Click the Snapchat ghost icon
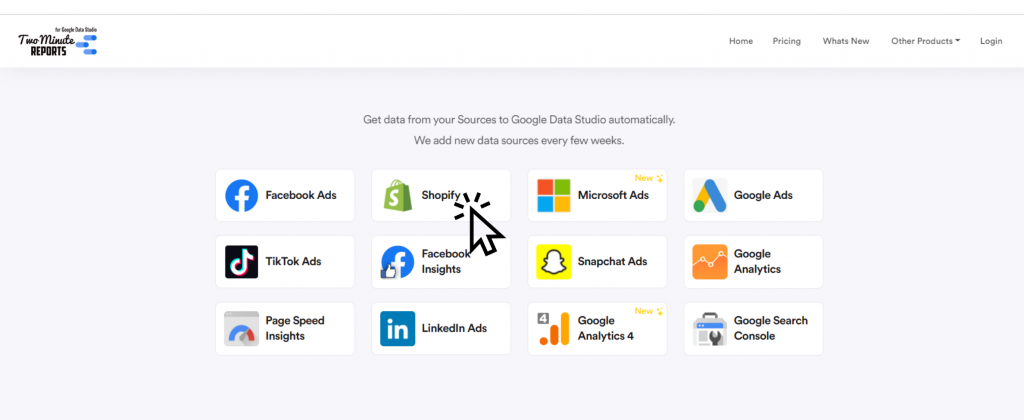The height and width of the screenshot is (420, 1024). (554, 262)
